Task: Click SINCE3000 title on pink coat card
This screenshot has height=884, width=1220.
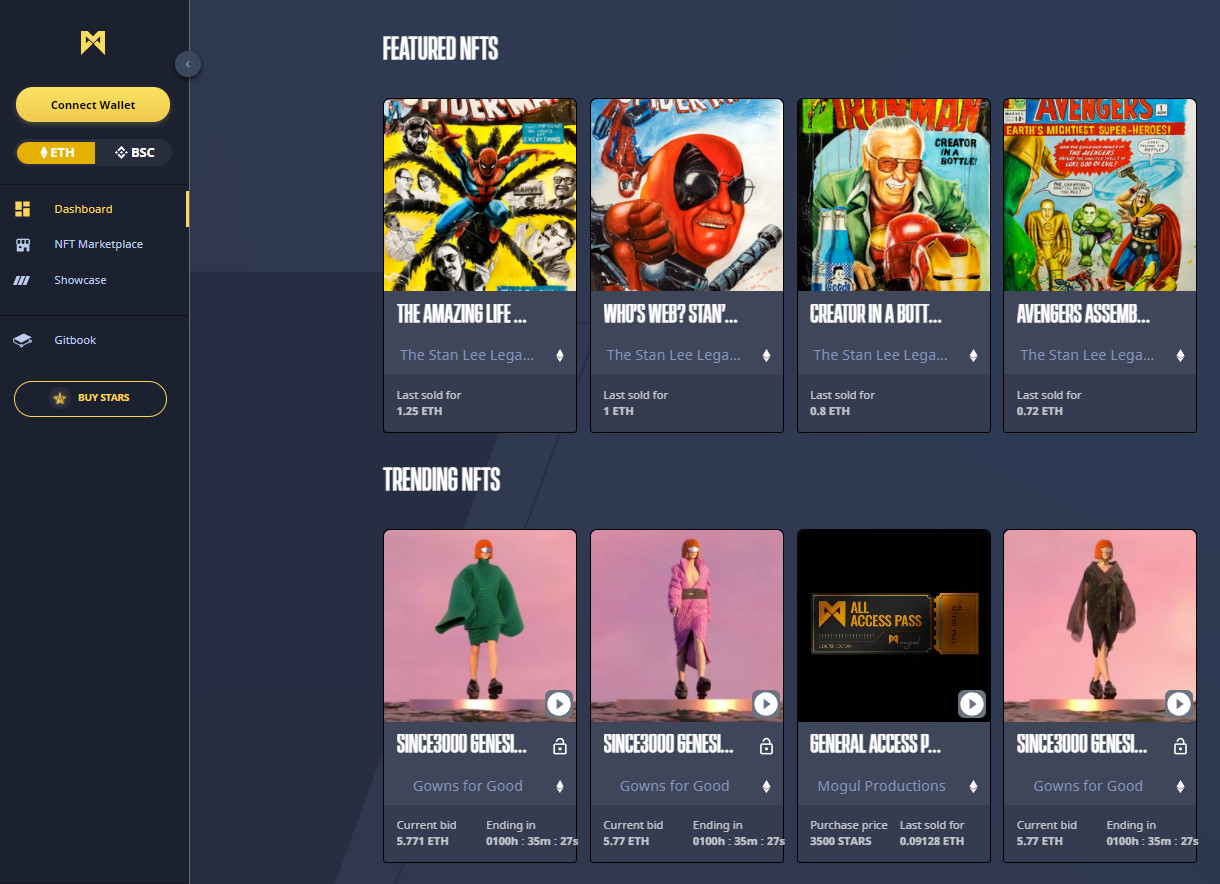Action: click(669, 745)
